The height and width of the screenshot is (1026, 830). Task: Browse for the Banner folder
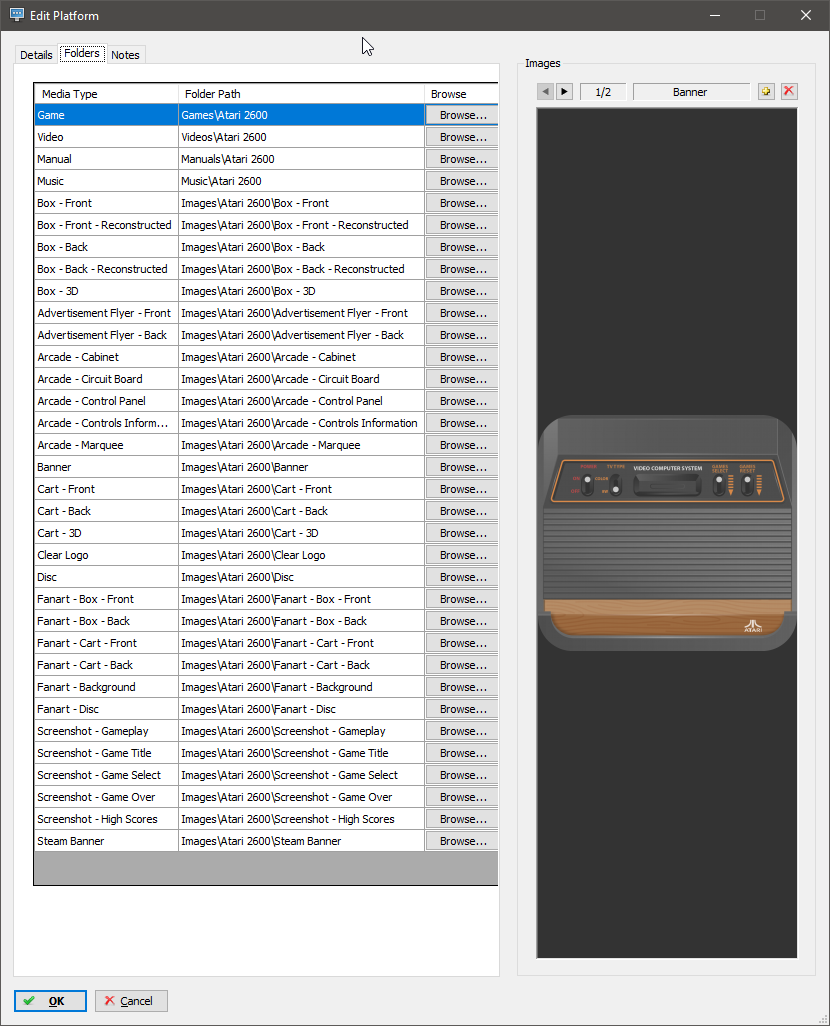[x=461, y=467]
